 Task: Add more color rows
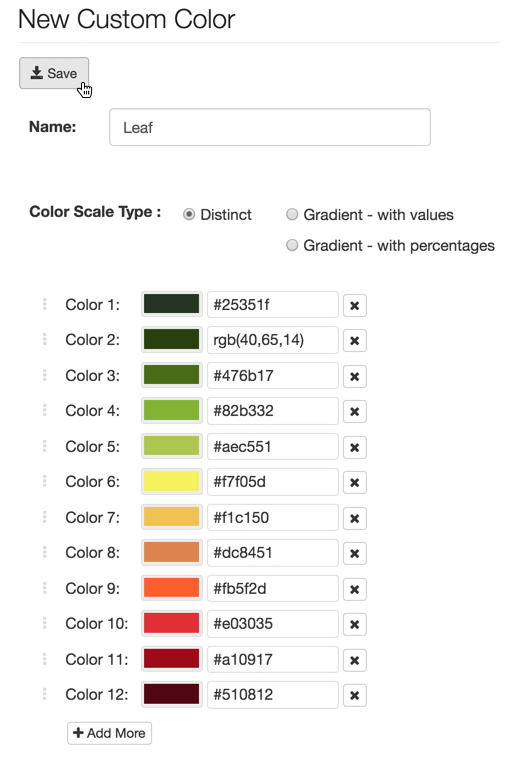coord(109,733)
